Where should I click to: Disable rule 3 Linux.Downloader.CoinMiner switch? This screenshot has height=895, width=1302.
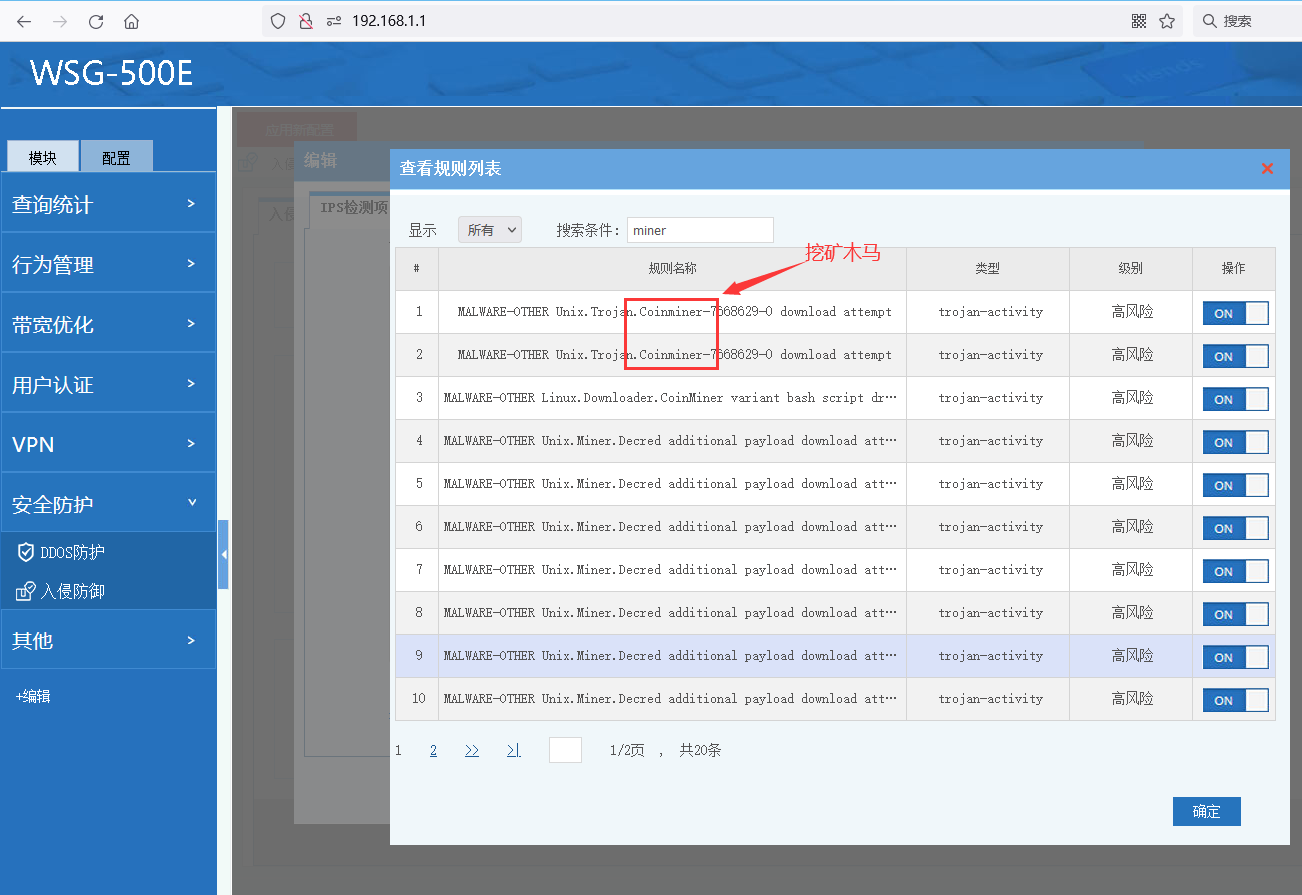tap(1235, 399)
